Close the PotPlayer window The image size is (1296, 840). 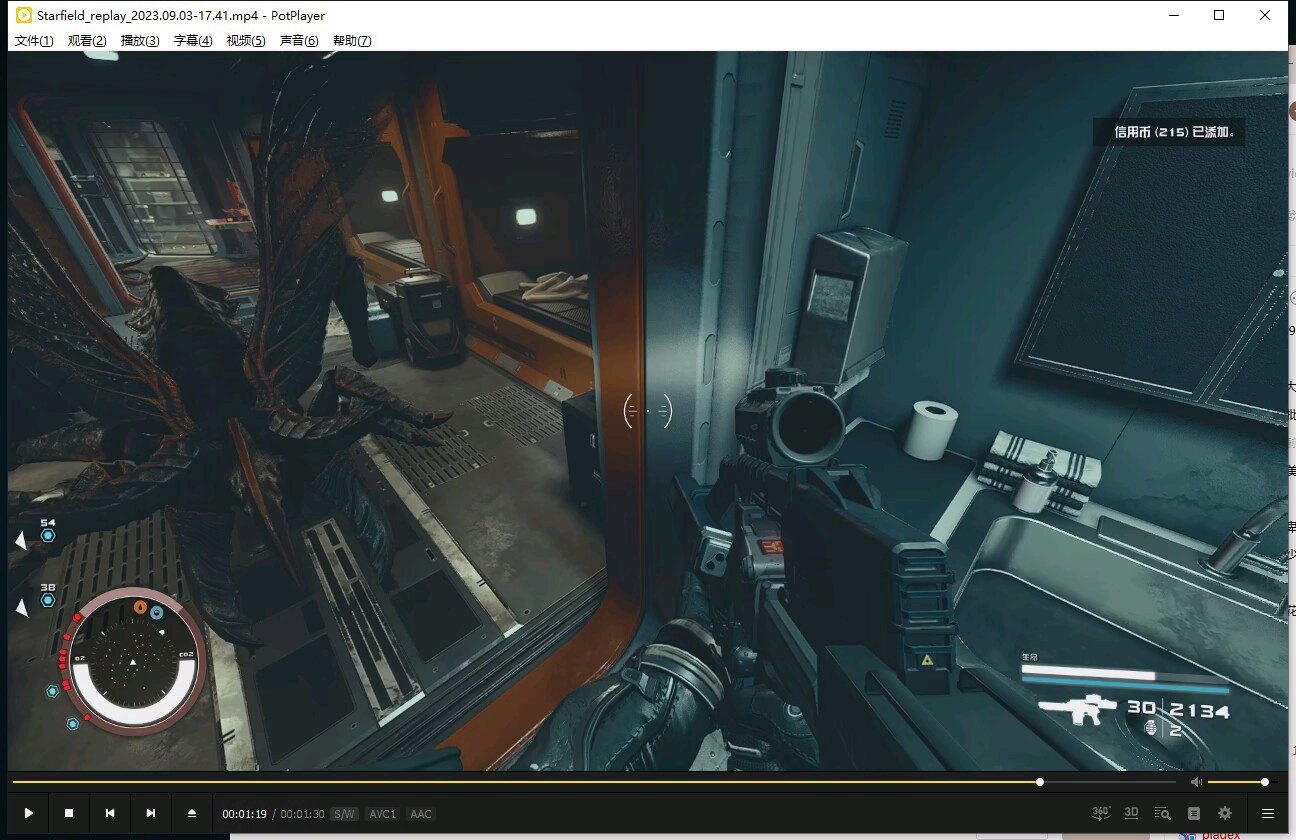(x=1266, y=15)
